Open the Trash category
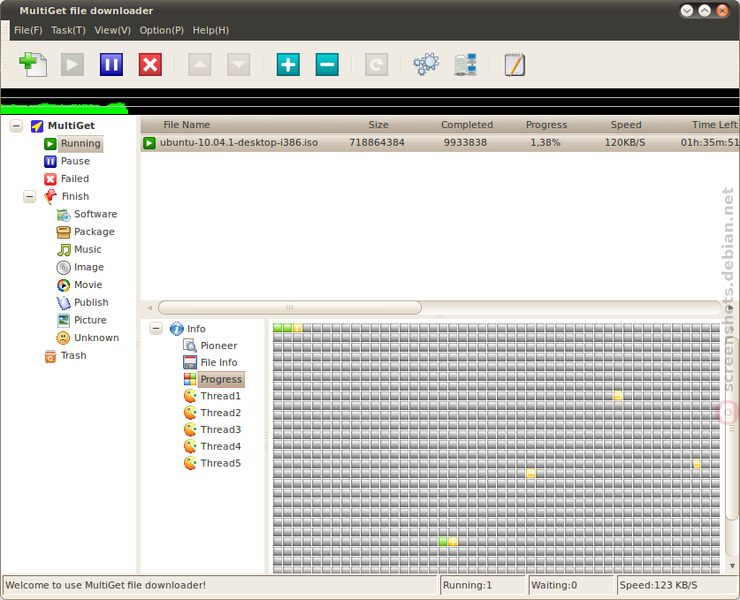Image resolution: width=740 pixels, height=600 pixels. click(73, 355)
